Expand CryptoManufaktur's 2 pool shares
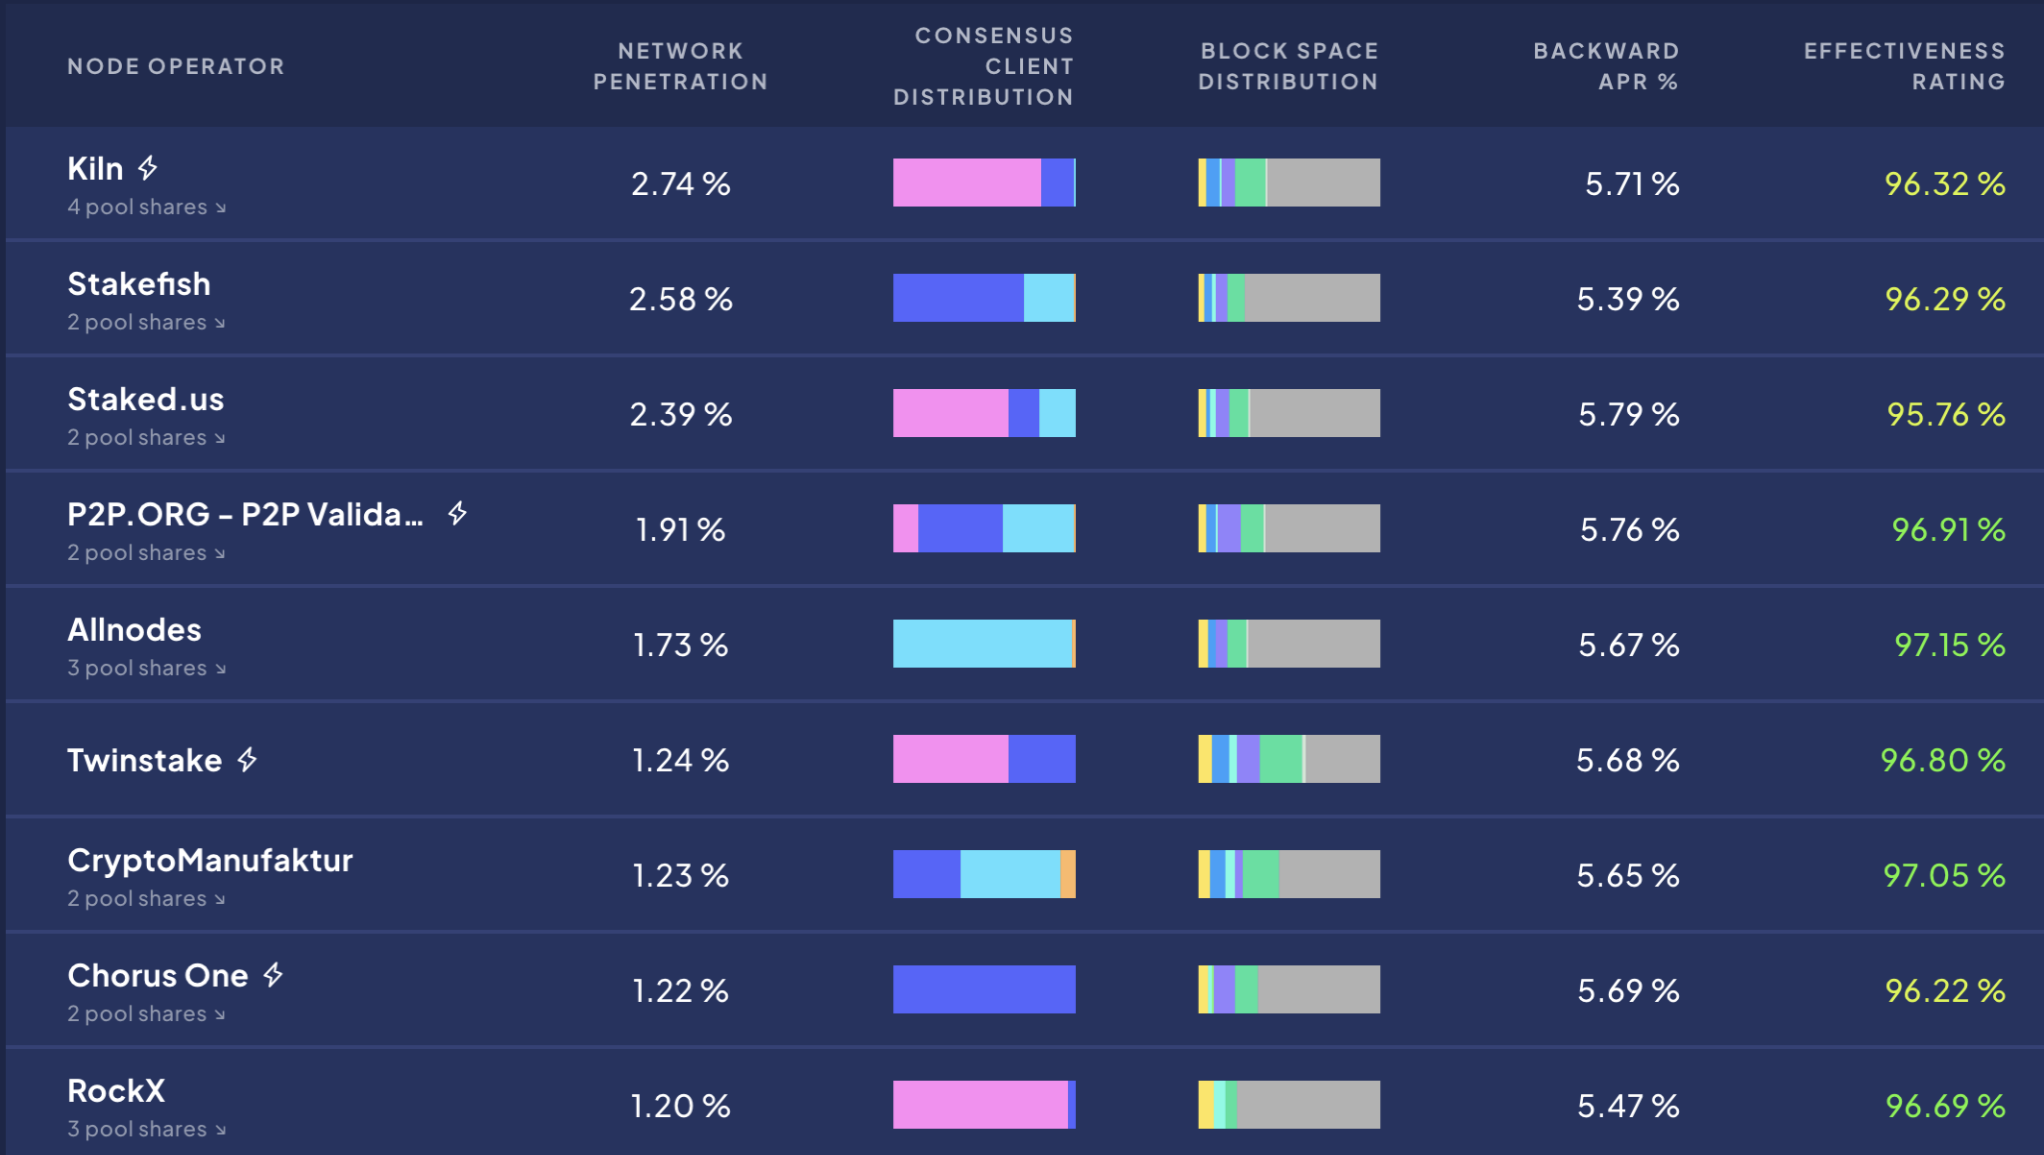2044x1155 pixels. (x=146, y=899)
